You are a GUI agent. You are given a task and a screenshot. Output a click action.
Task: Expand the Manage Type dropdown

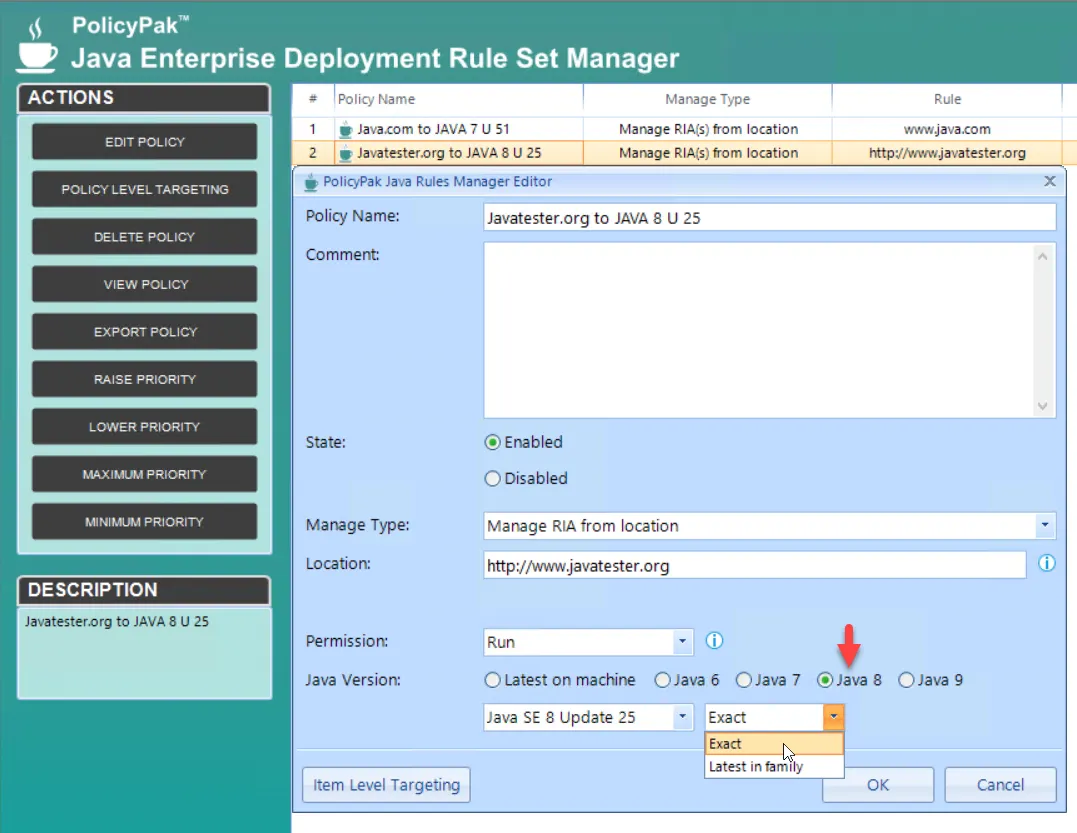tap(1045, 525)
